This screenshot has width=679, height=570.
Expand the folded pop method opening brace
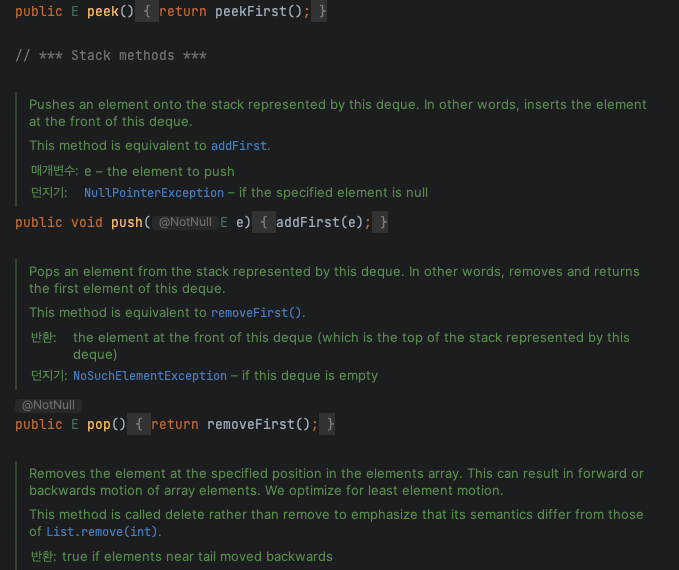coord(141,425)
